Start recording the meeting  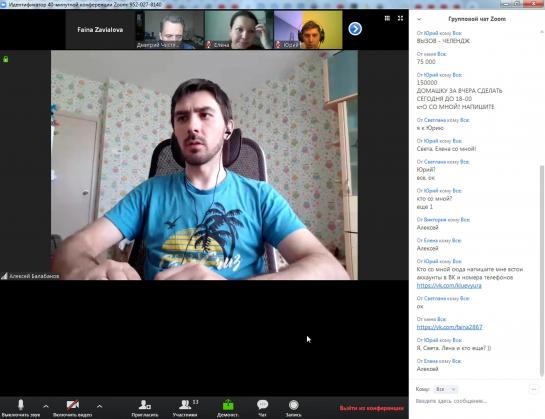pyautogui.click(x=294, y=408)
